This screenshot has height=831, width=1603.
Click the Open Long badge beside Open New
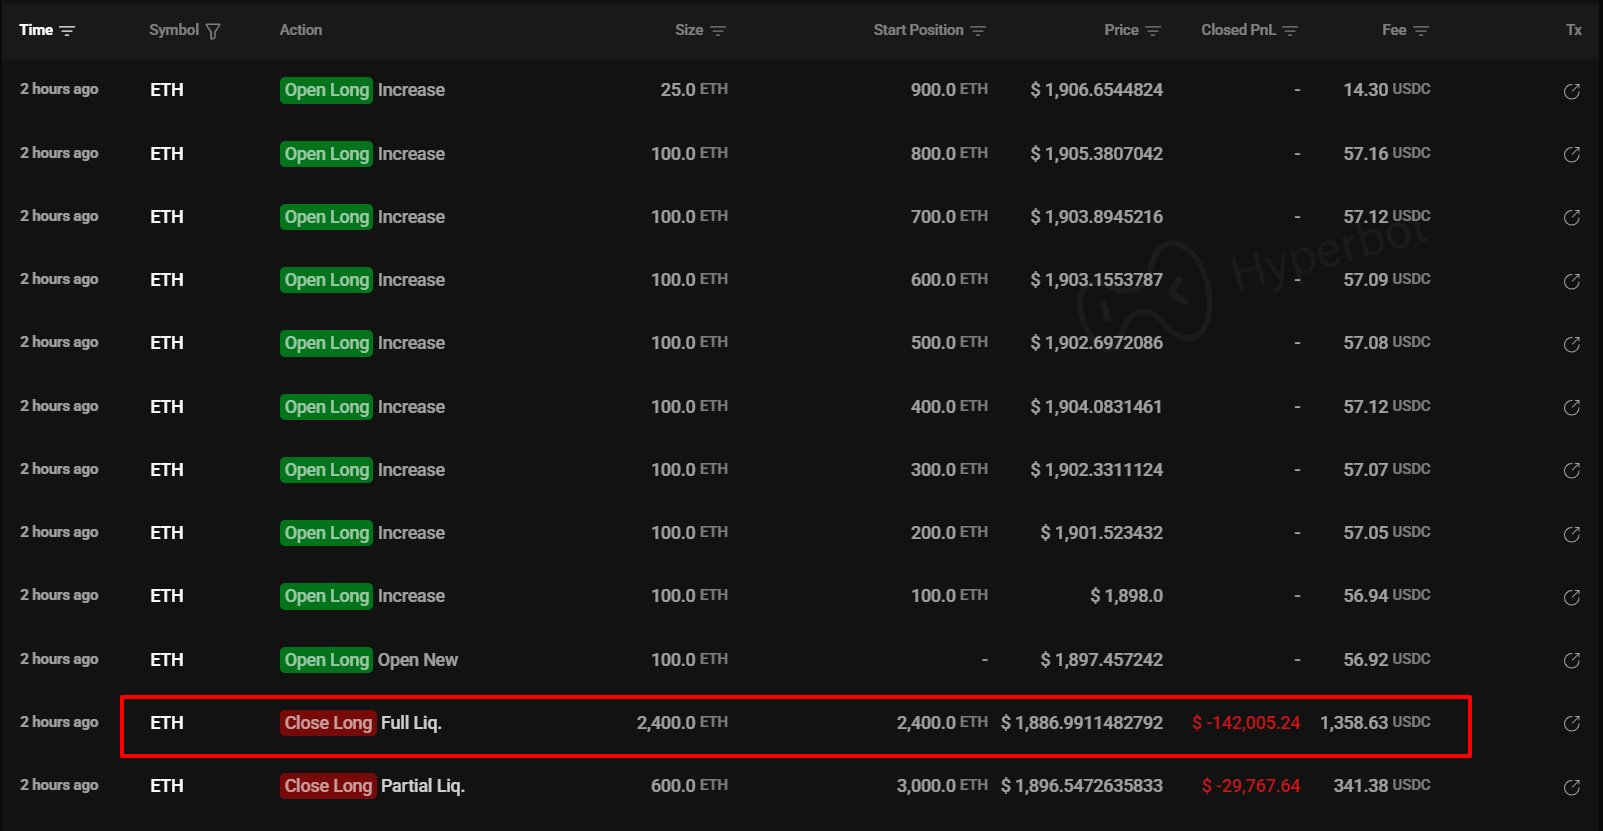(x=327, y=660)
